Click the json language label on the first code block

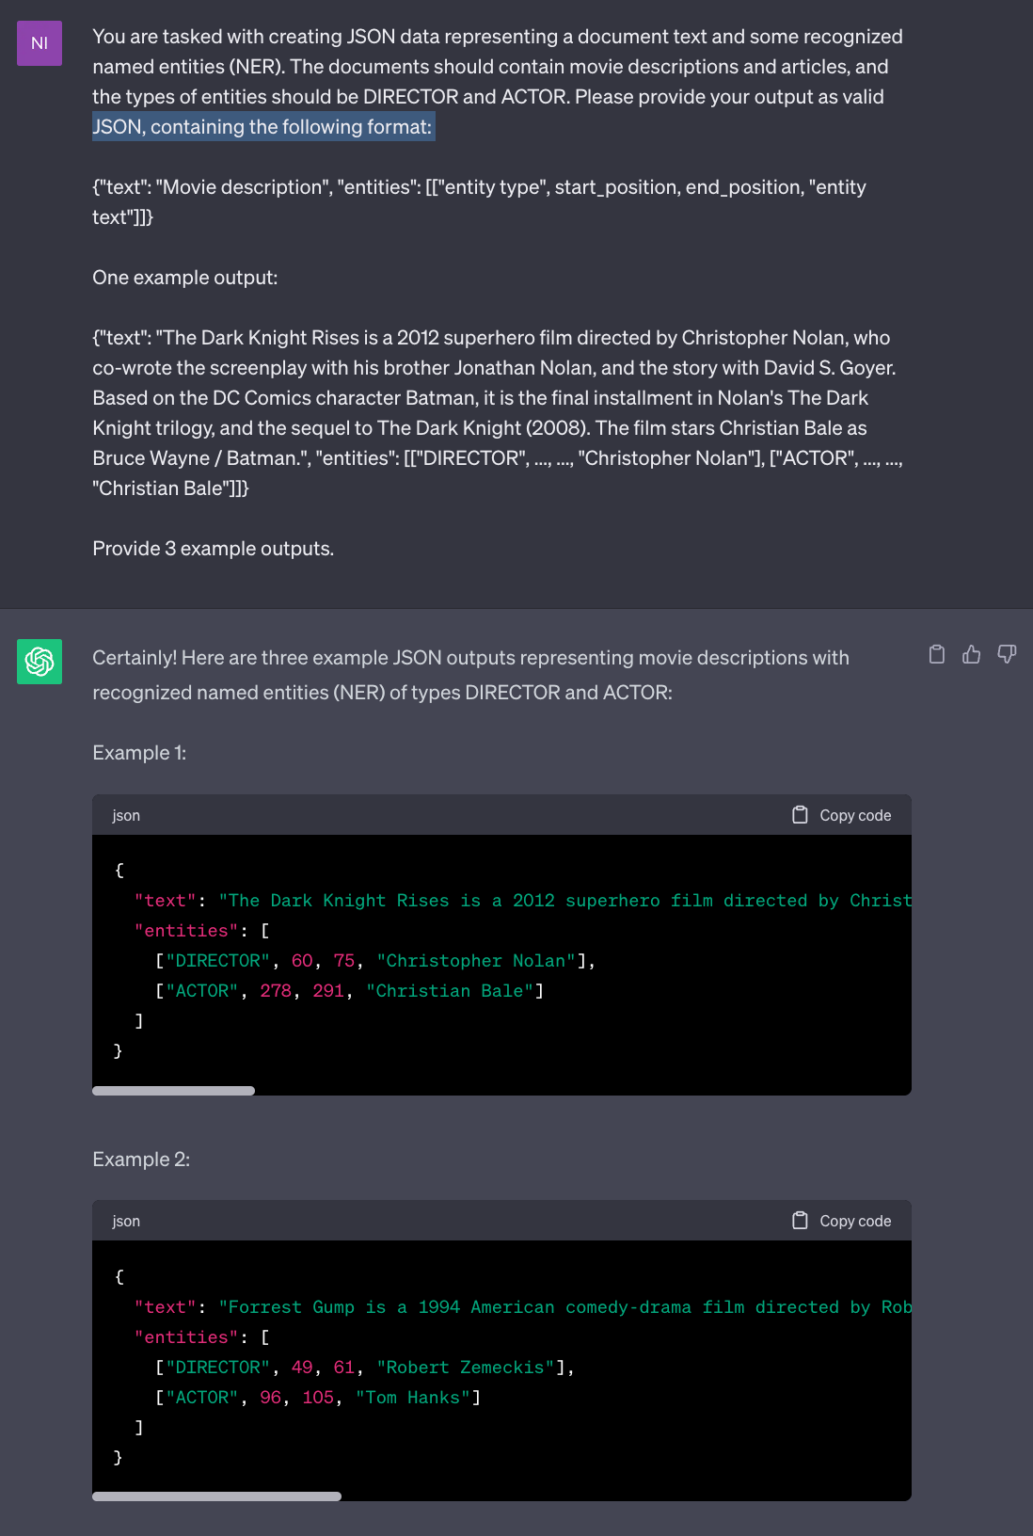tap(125, 815)
